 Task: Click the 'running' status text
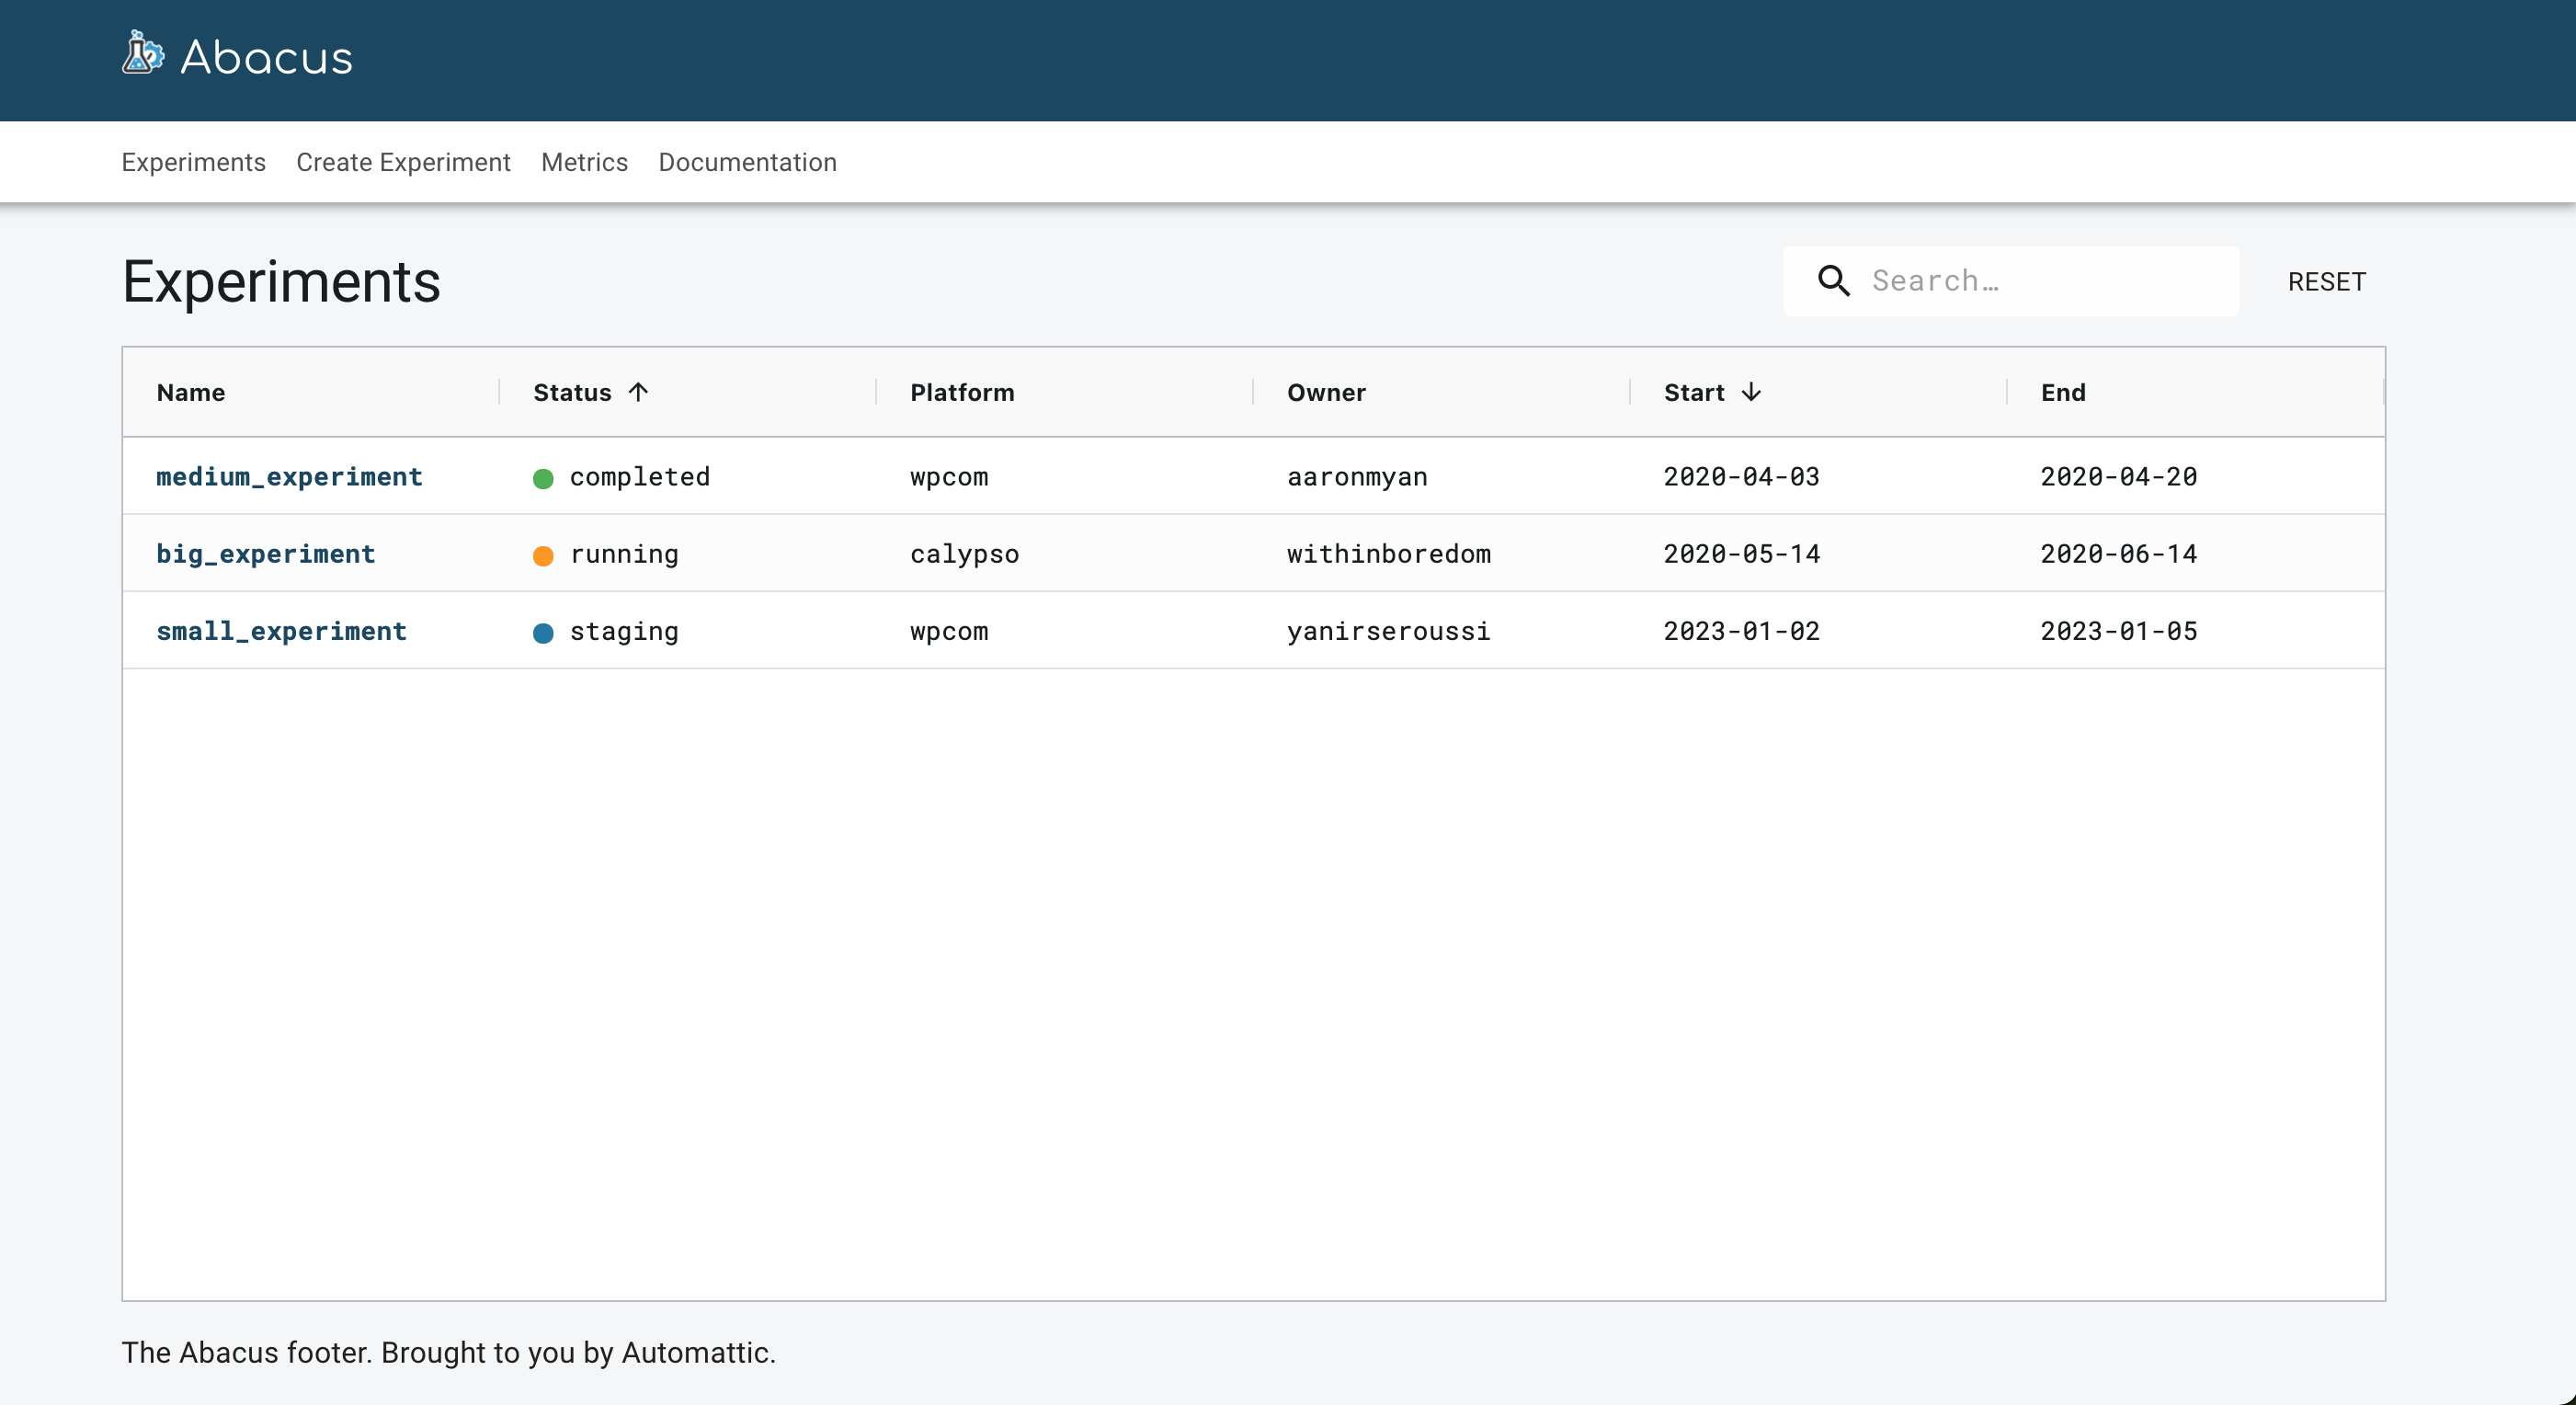click(x=624, y=554)
